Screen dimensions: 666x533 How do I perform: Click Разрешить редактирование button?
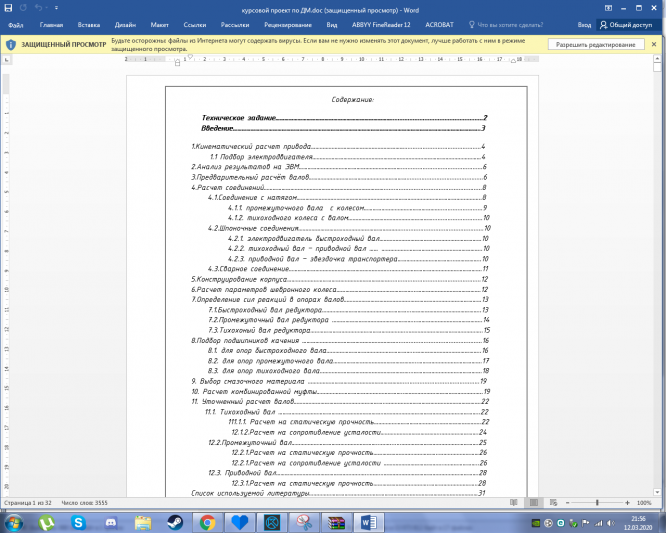click(x=595, y=45)
